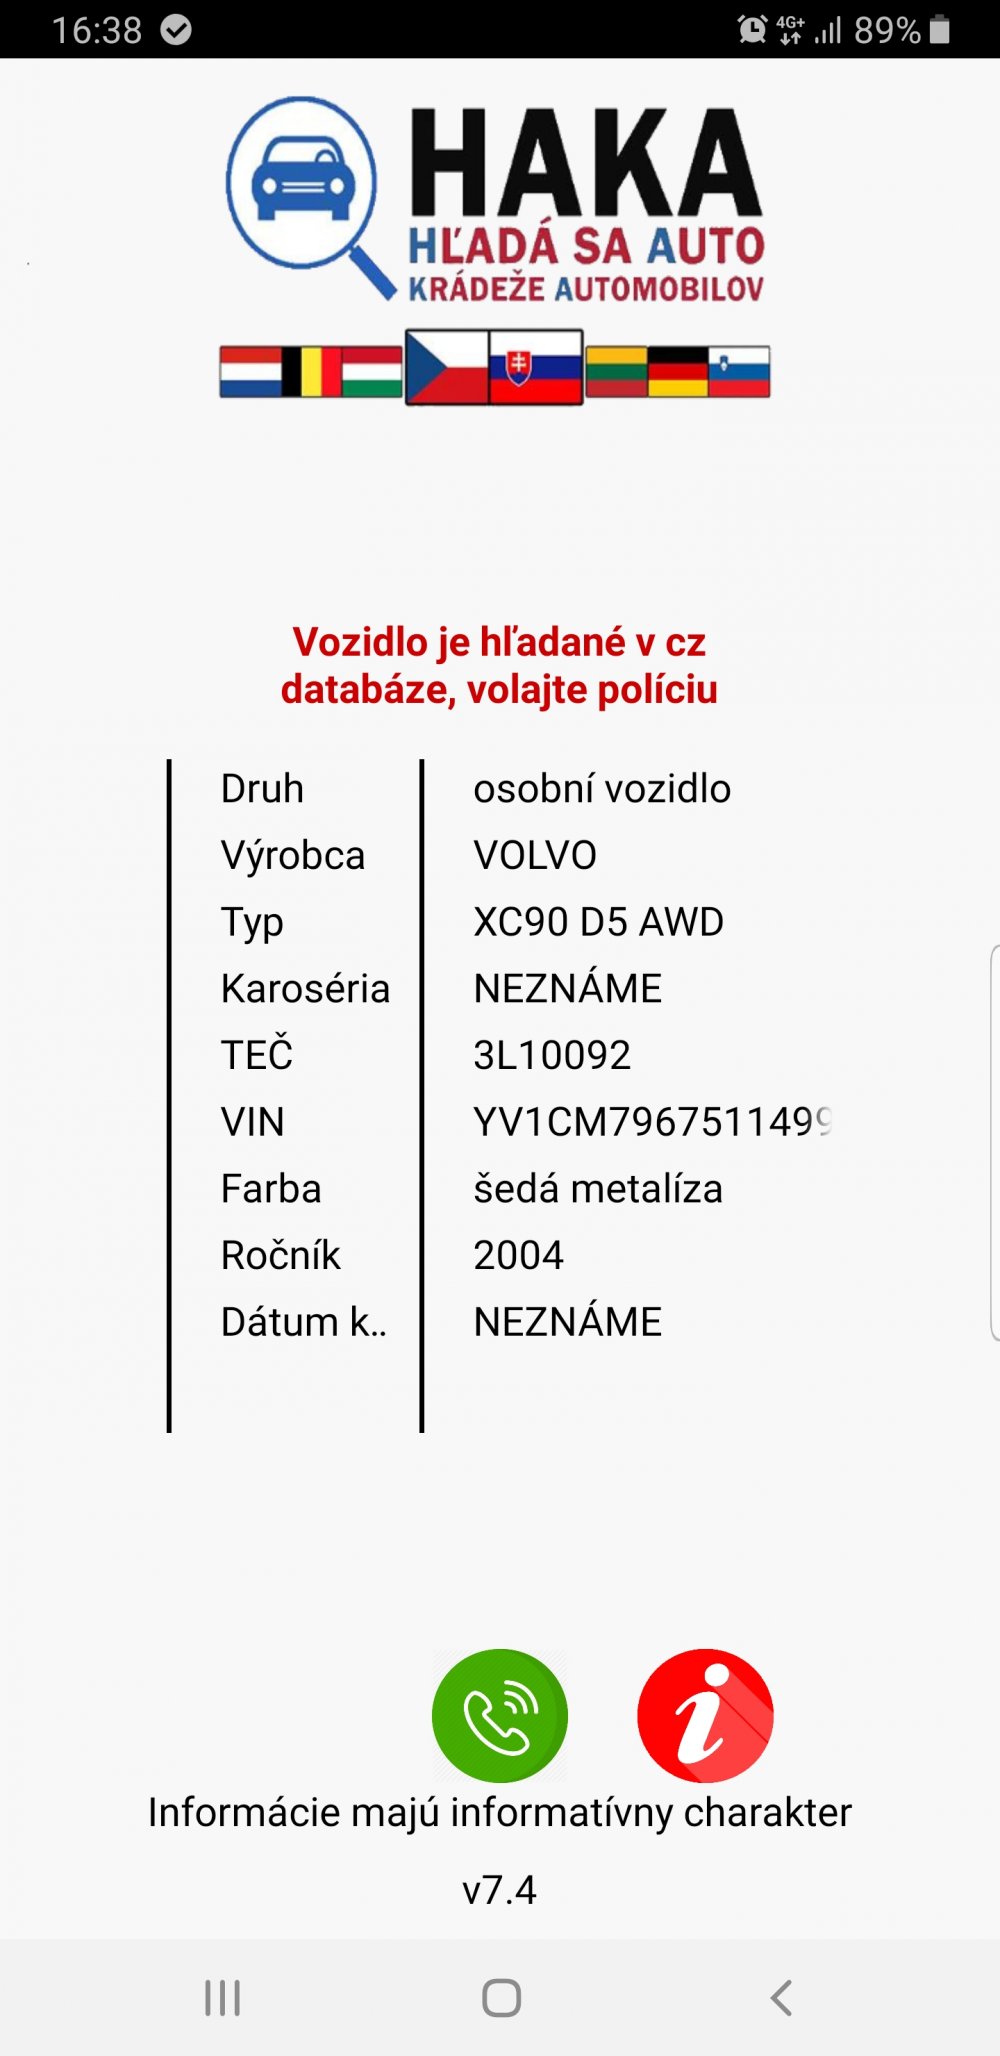Select the Slovakia flag
This screenshot has width=1000, height=2056.
[x=536, y=367]
